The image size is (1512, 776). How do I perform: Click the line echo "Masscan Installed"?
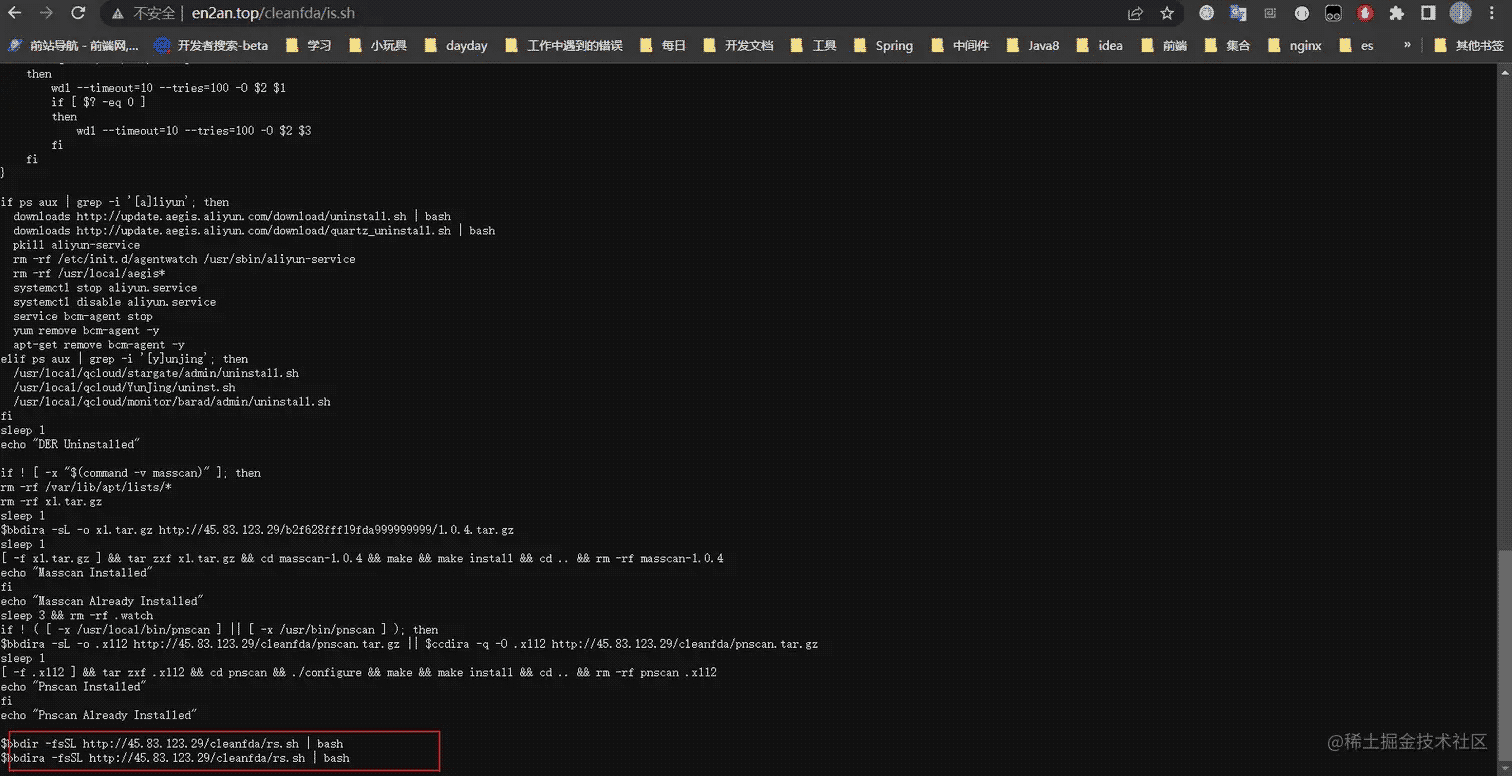tap(76, 573)
